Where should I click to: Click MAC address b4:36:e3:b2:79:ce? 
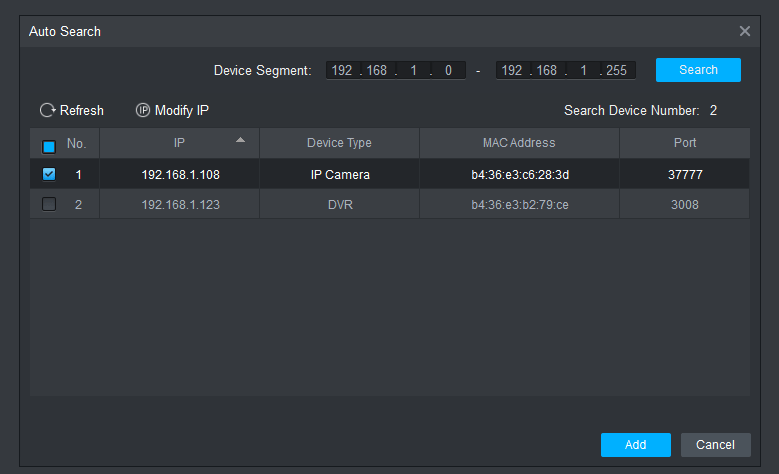click(x=518, y=205)
